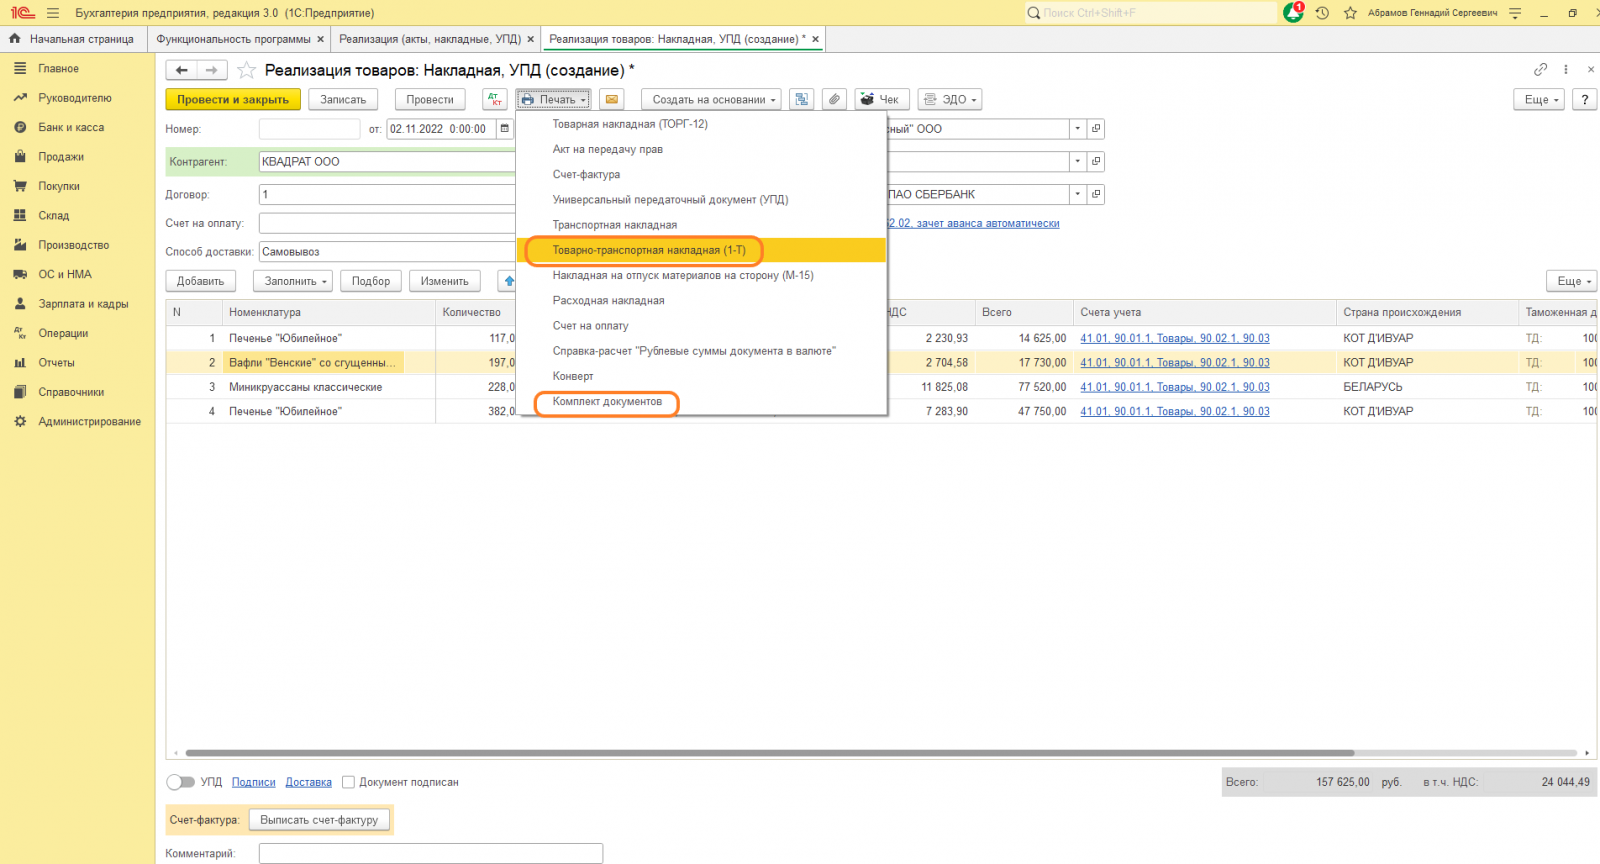1600x864 pixels.
Task: Add document to favorites with star icon
Action: coord(246,71)
